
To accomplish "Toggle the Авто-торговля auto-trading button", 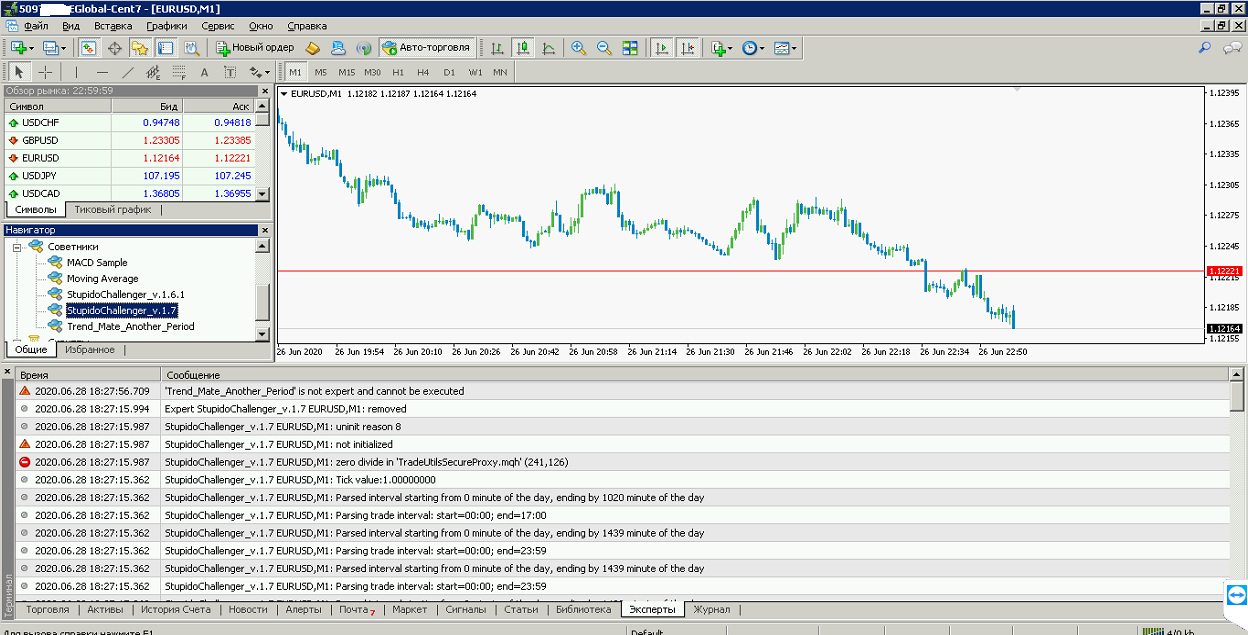I will tap(427, 48).
